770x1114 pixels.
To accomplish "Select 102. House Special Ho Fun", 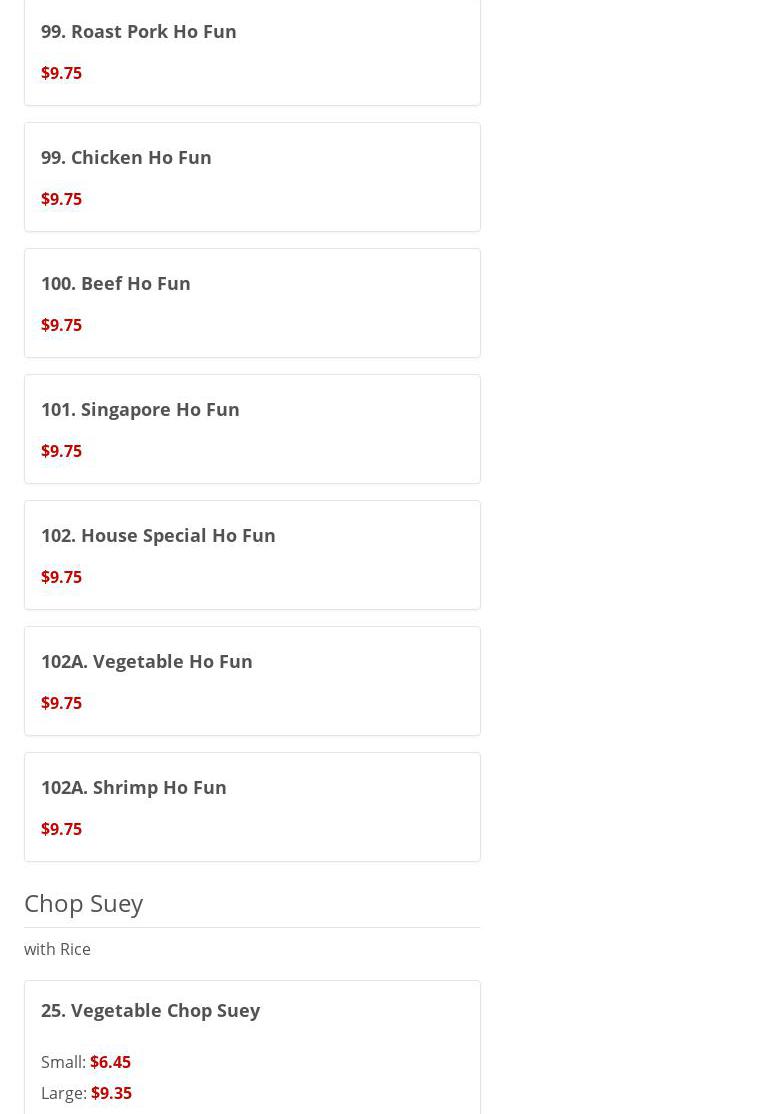I will point(158,535).
